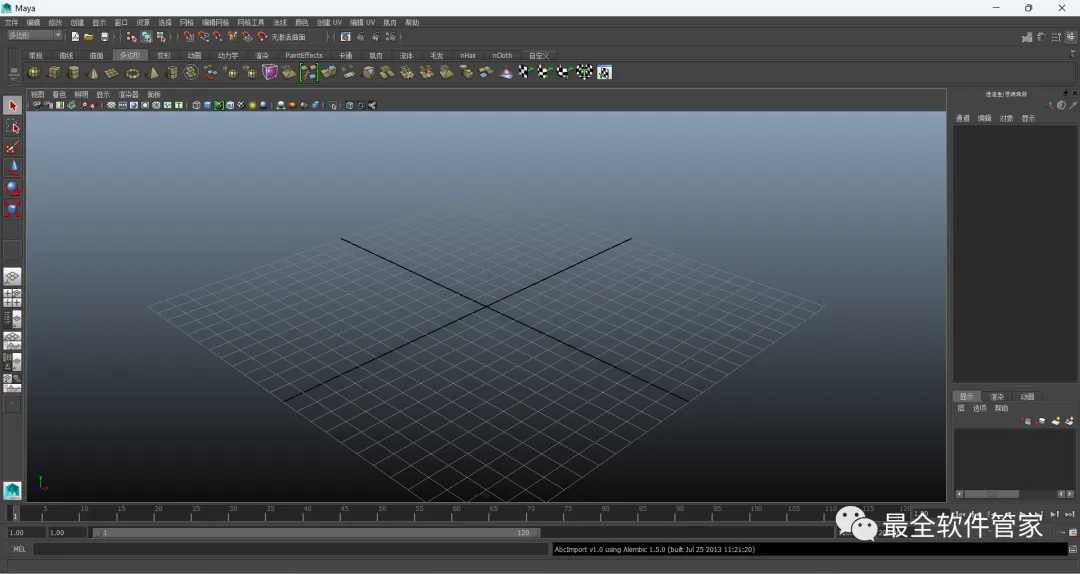1080x574 pixels.
Task: Toggle smooth shade all in viewport toolbar
Action: (x=207, y=105)
